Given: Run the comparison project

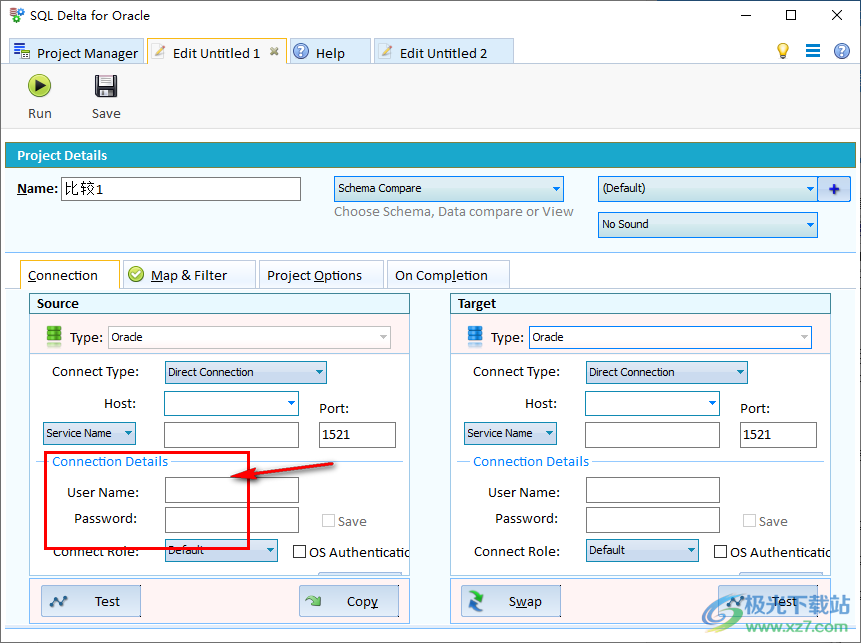Looking at the screenshot, I should point(40,97).
